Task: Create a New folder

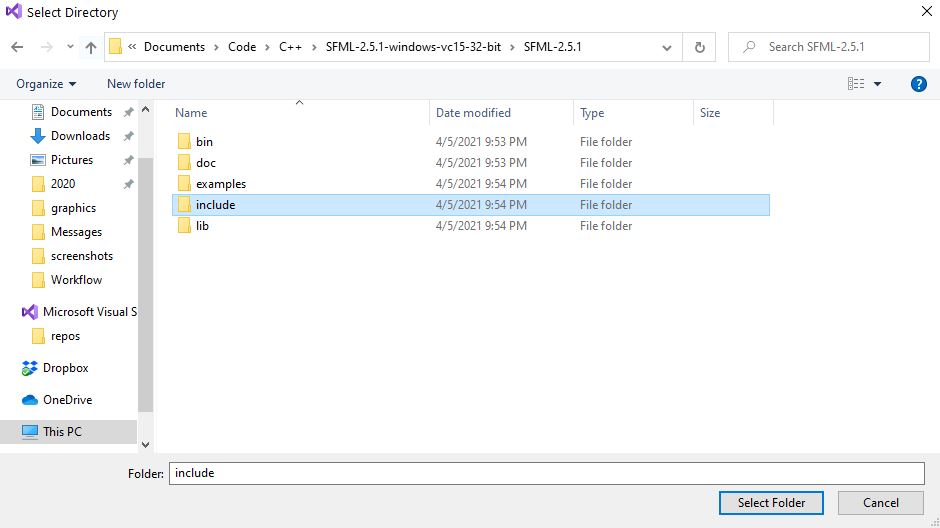Action: 136,84
